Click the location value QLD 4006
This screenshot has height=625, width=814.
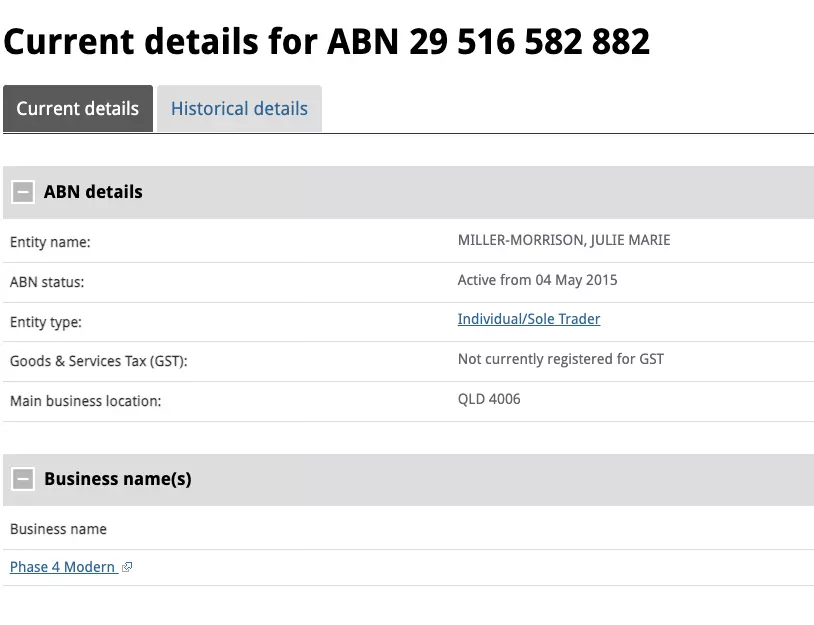(489, 399)
